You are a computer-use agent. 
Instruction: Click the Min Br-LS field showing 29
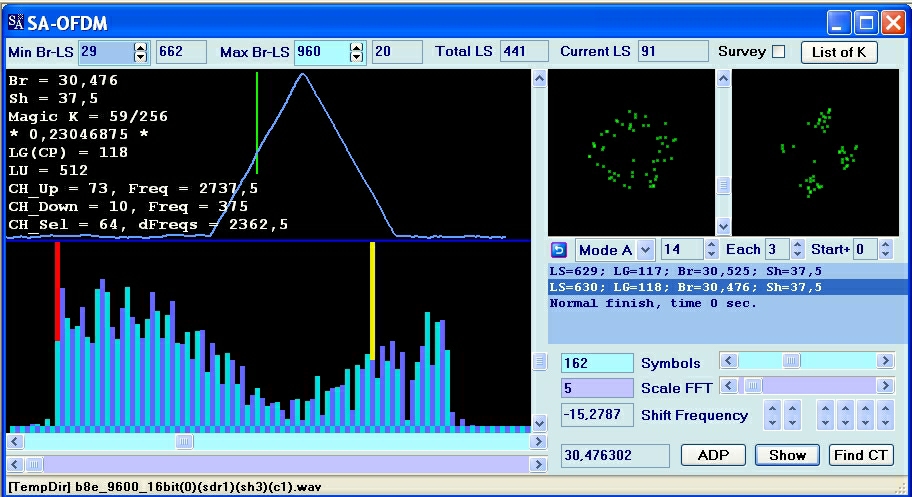click(x=106, y=52)
